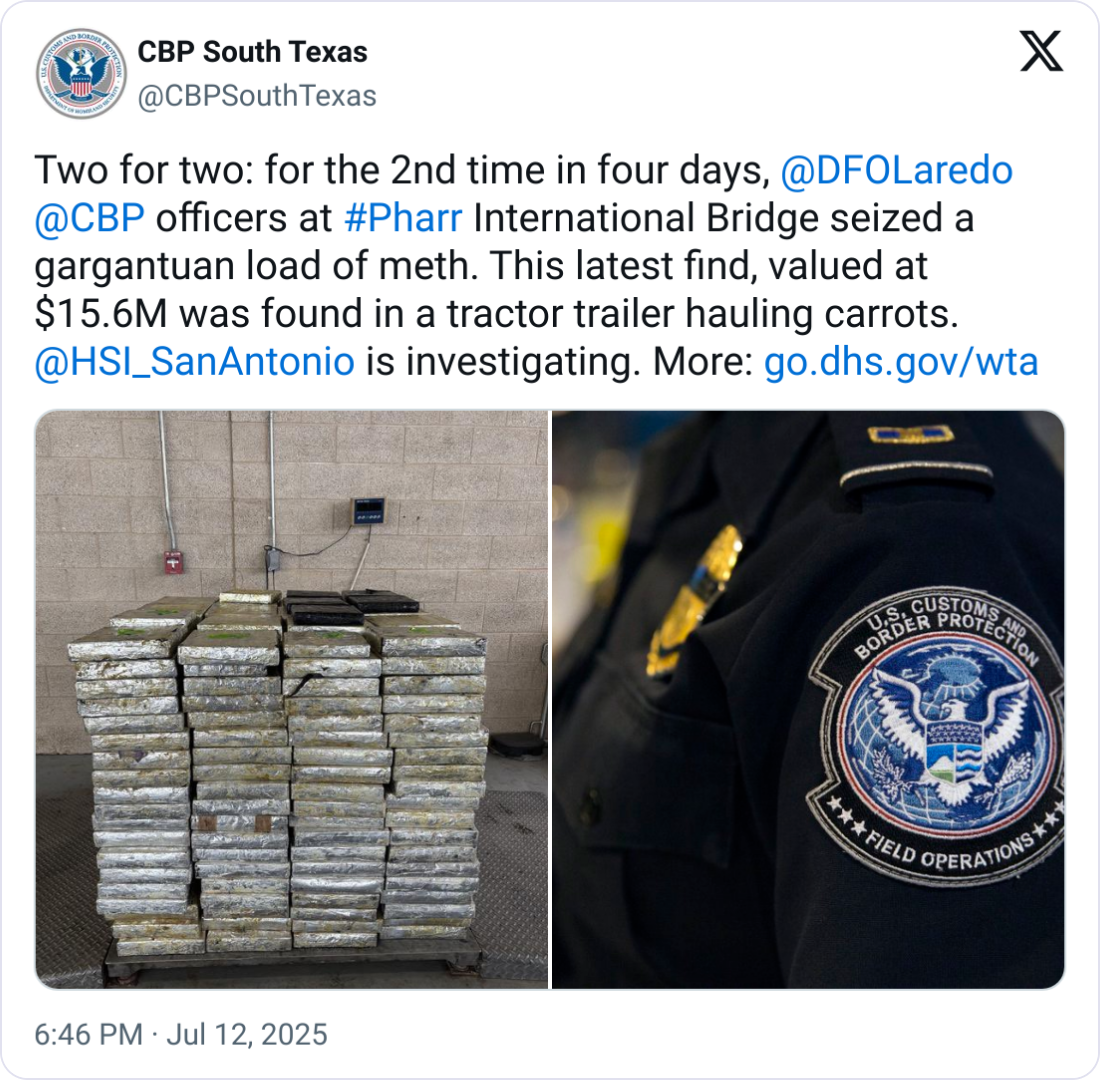1100x1080 pixels.
Task: Click the tweet text mentioning carrots
Action: point(496,314)
